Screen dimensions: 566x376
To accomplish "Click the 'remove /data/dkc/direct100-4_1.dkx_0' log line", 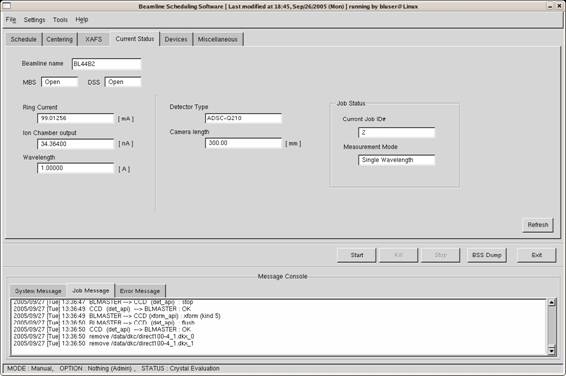I will 104,336.
